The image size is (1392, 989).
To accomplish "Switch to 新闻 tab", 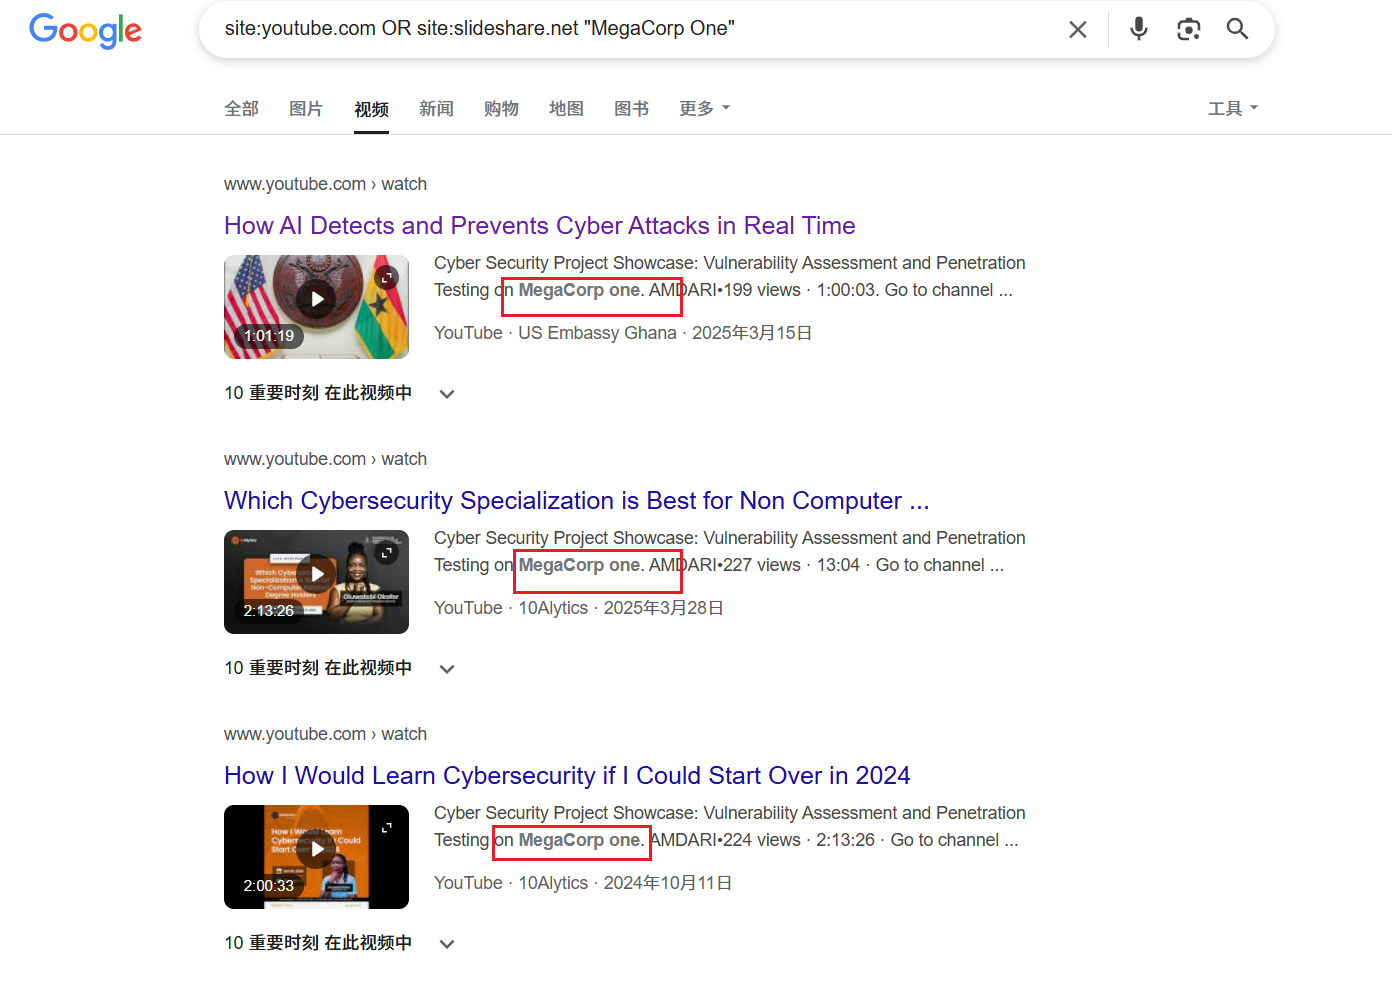I will (436, 108).
